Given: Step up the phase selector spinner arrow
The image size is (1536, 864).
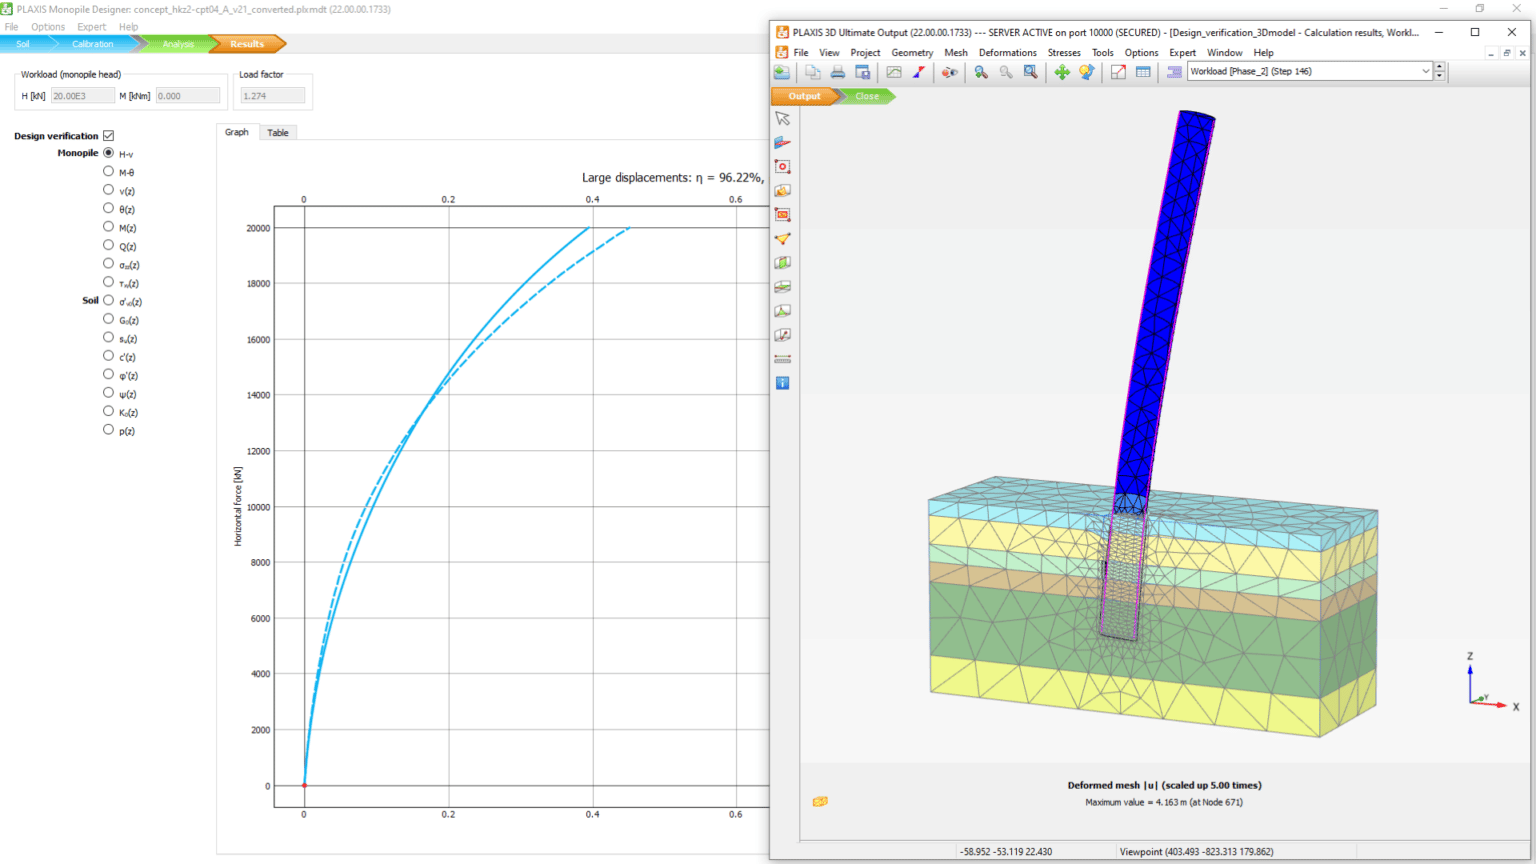Looking at the screenshot, I should pyautogui.click(x=1439, y=67).
